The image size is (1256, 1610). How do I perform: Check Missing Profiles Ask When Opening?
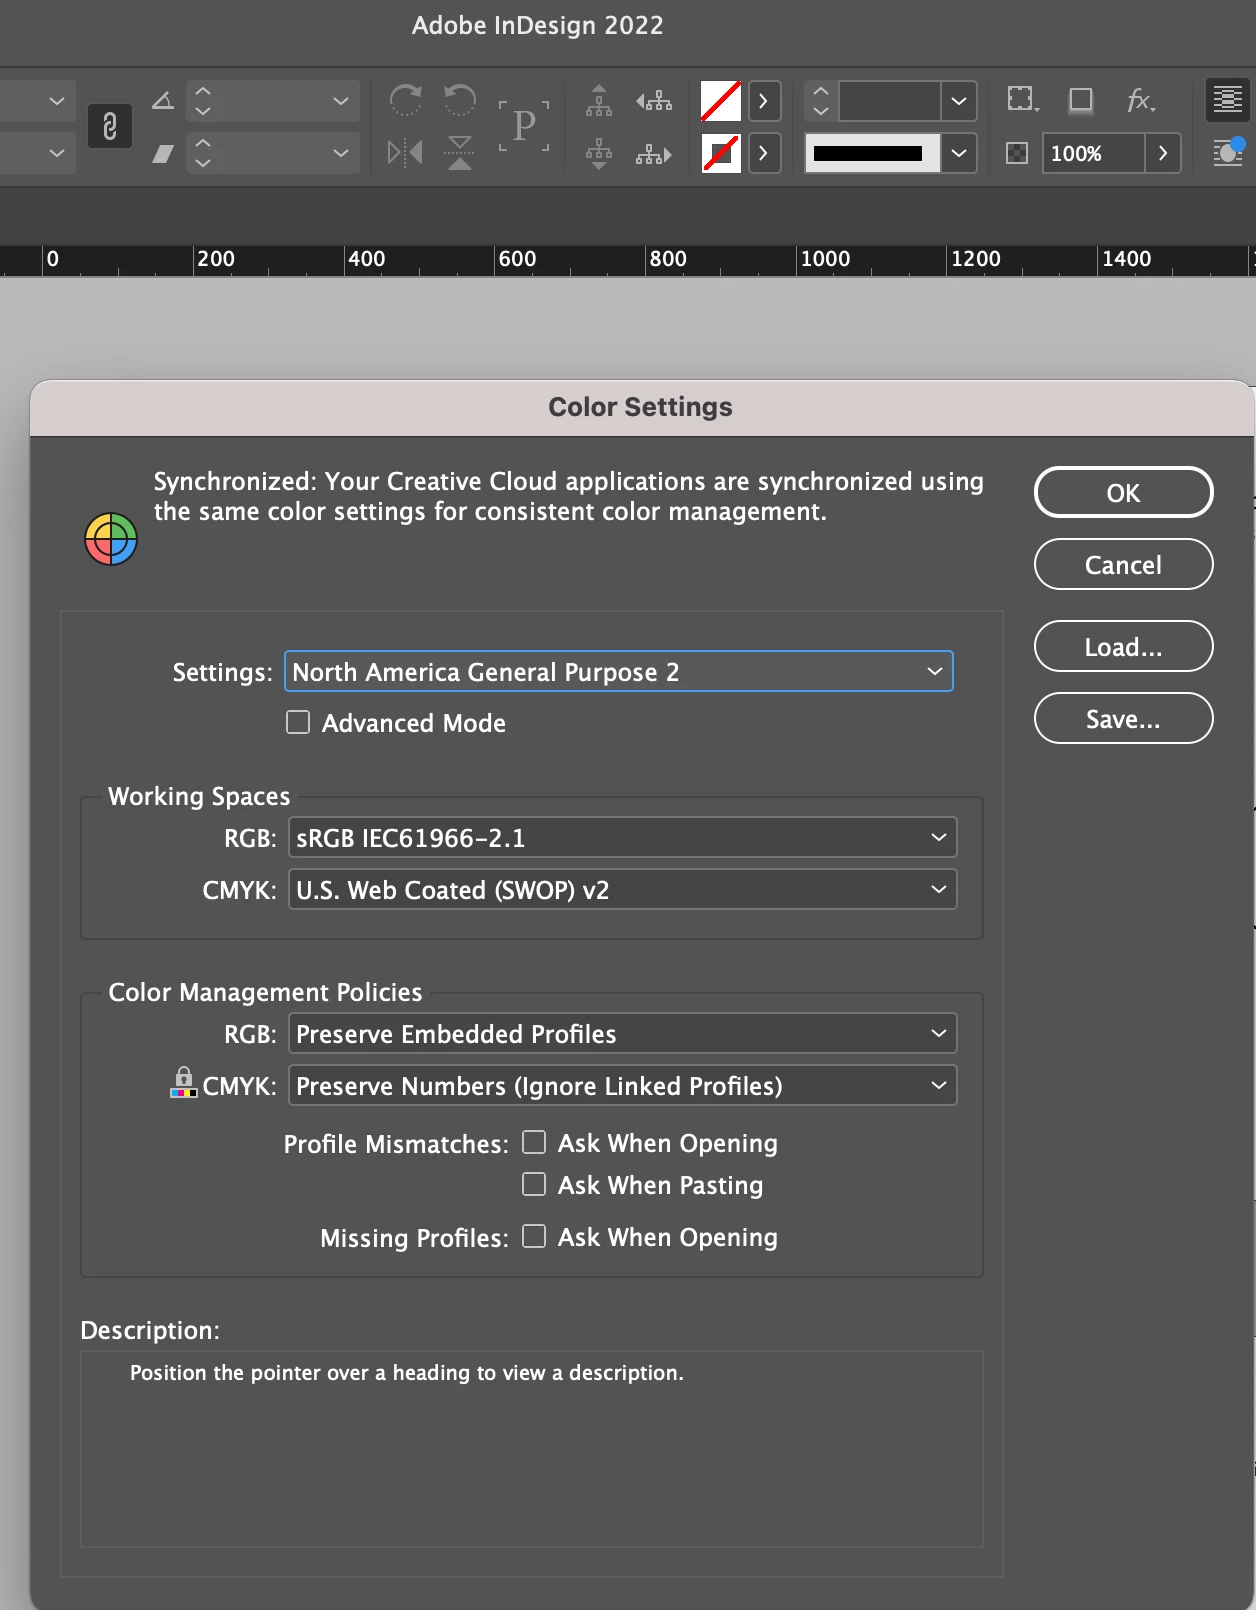coord(534,1236)
